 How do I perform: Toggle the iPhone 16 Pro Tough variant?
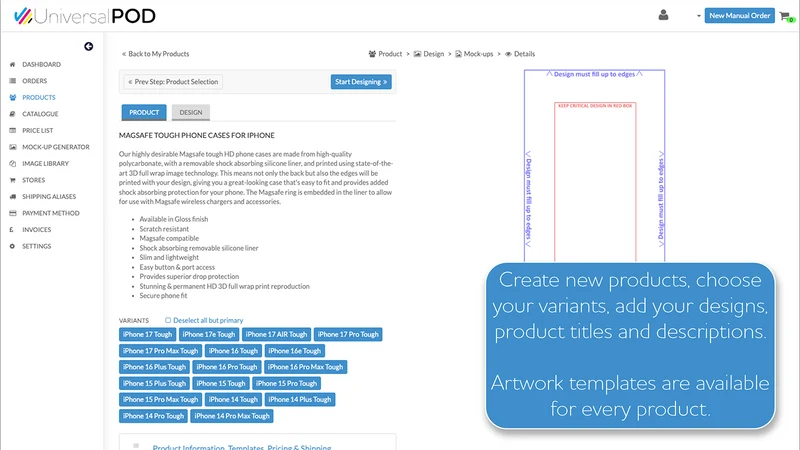(x=227, y=367)
